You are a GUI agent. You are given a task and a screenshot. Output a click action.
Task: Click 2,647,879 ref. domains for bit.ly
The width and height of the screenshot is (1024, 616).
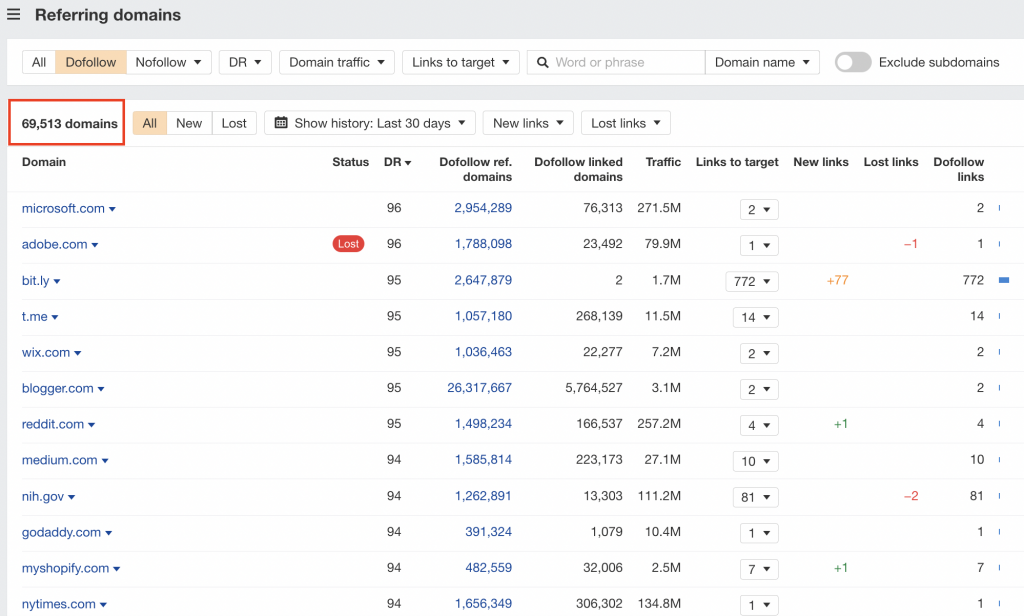[483, 280]
